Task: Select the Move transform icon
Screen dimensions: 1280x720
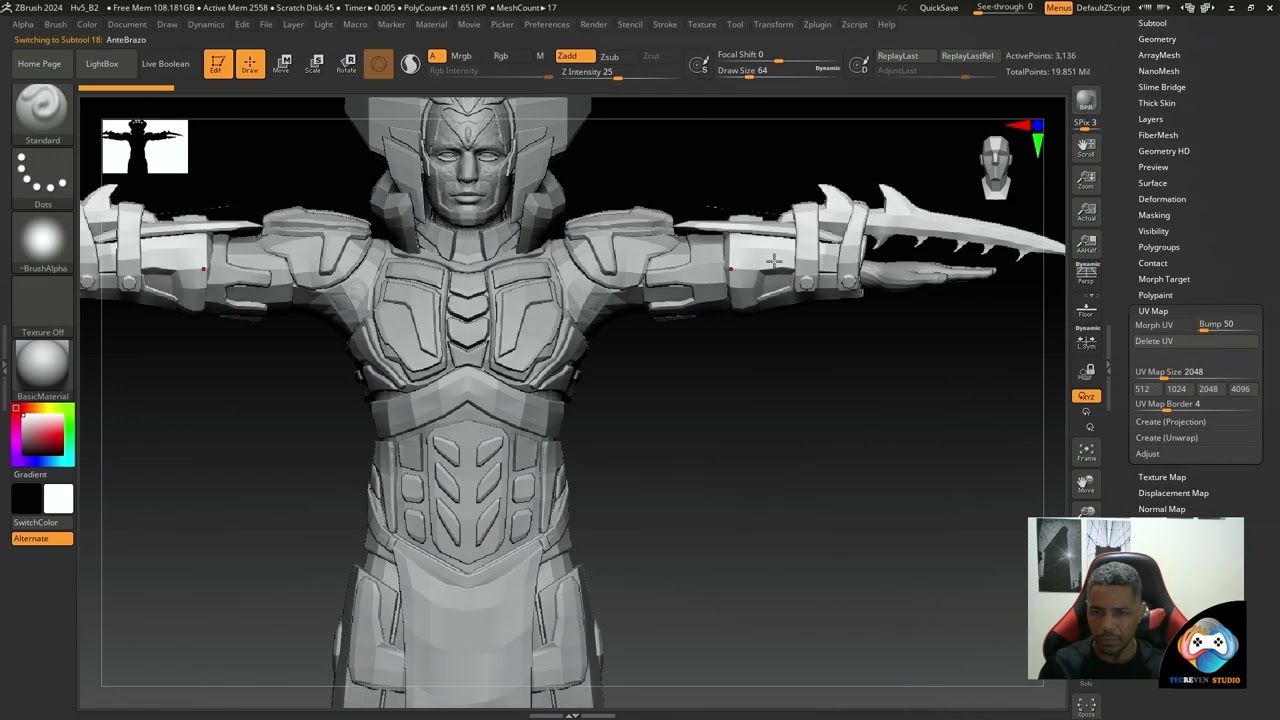Action: (282, 64)
